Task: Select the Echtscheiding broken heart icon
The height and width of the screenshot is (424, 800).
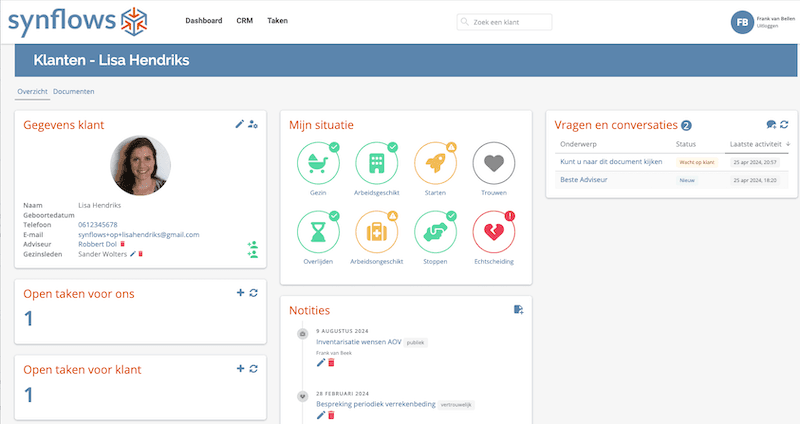Action: (494, 232)
